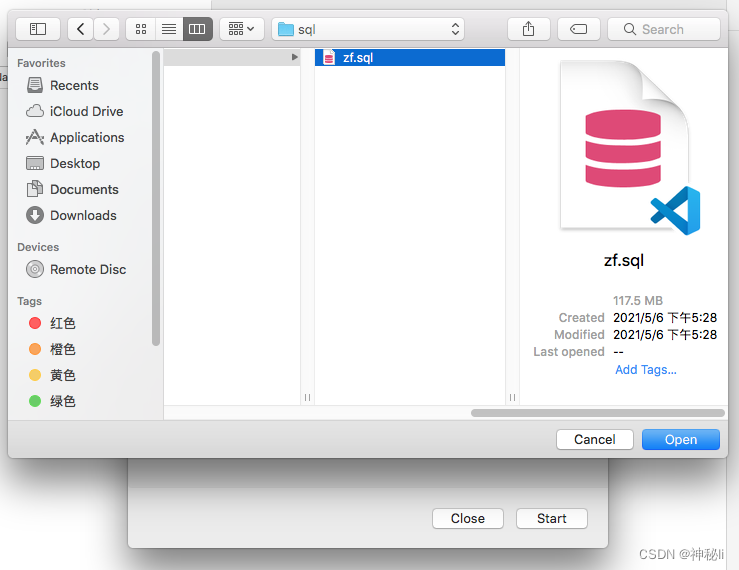Click the Downloads arrow icon

pyautogui.click(x=35, y=215)
